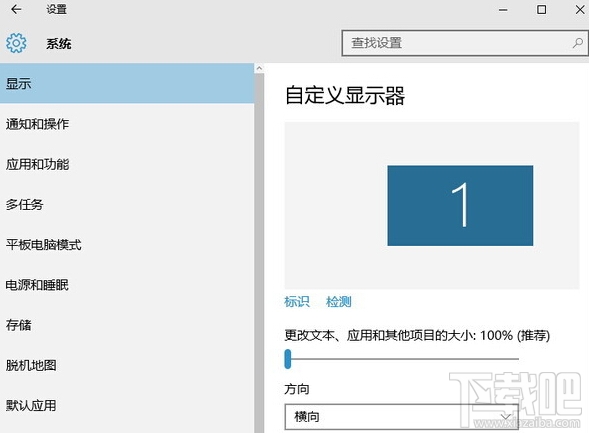Open 默认应用 settings
Image resolution: width=589 pixels, height=433 pixels.
click(127, 405)
